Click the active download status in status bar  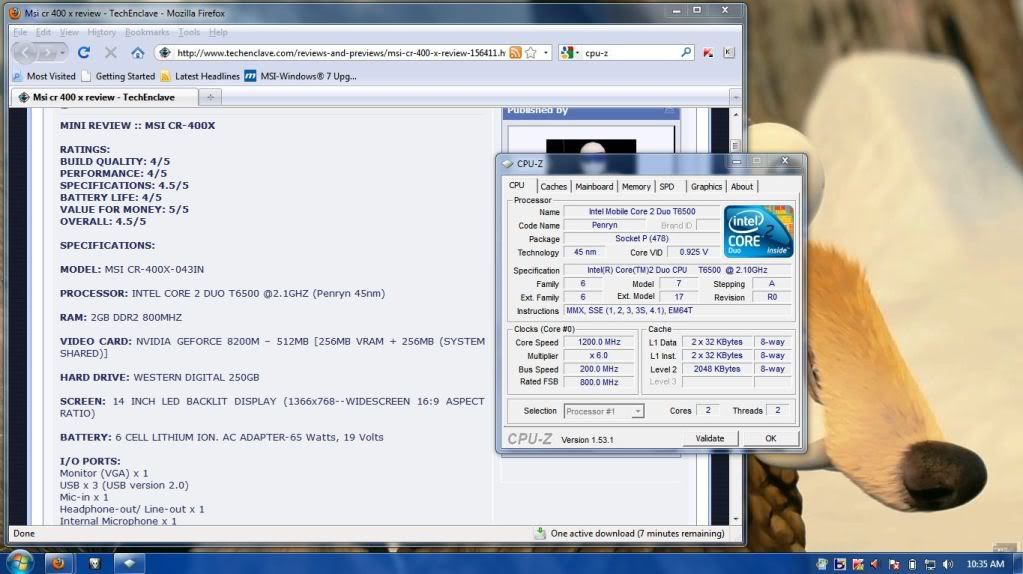click(x=630, y=534)
